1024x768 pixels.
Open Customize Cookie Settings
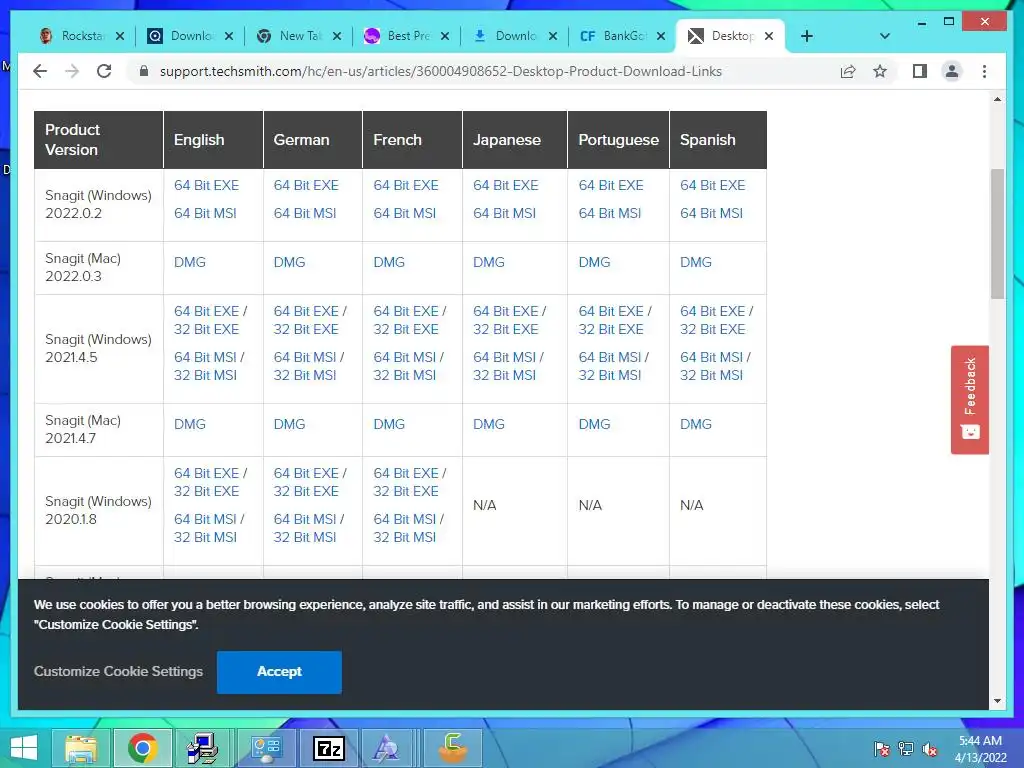(x=118, y=671)
